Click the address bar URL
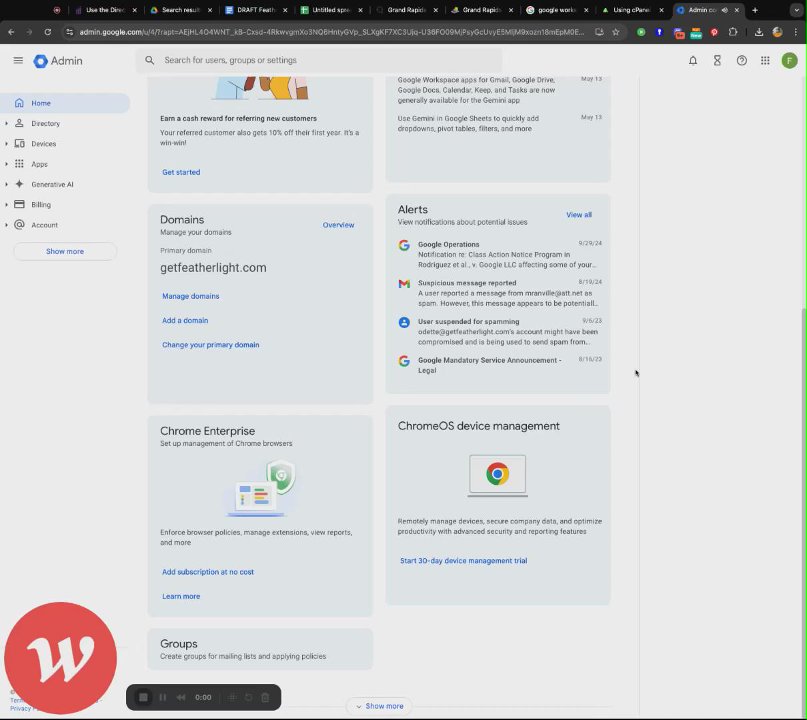807x720 pixels. (x=332, y=32)
